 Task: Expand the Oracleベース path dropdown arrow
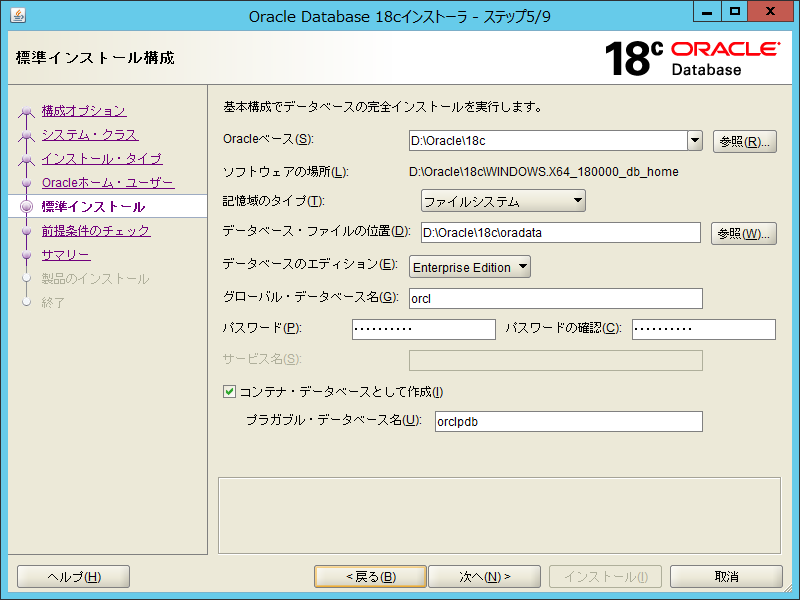[695, 141]
